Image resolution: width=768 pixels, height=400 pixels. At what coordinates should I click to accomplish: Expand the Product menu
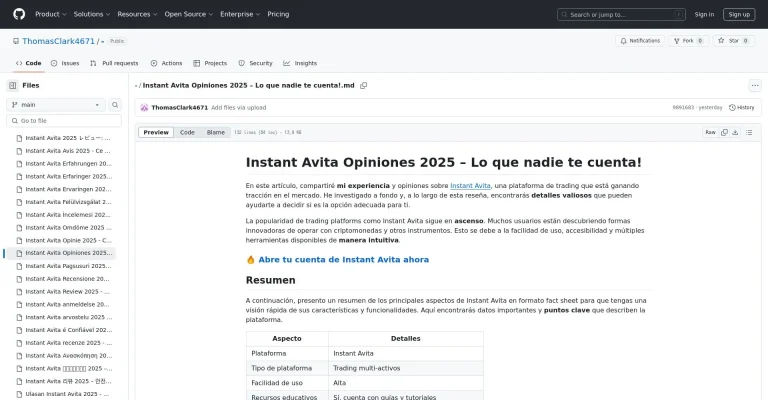(50, 14)
